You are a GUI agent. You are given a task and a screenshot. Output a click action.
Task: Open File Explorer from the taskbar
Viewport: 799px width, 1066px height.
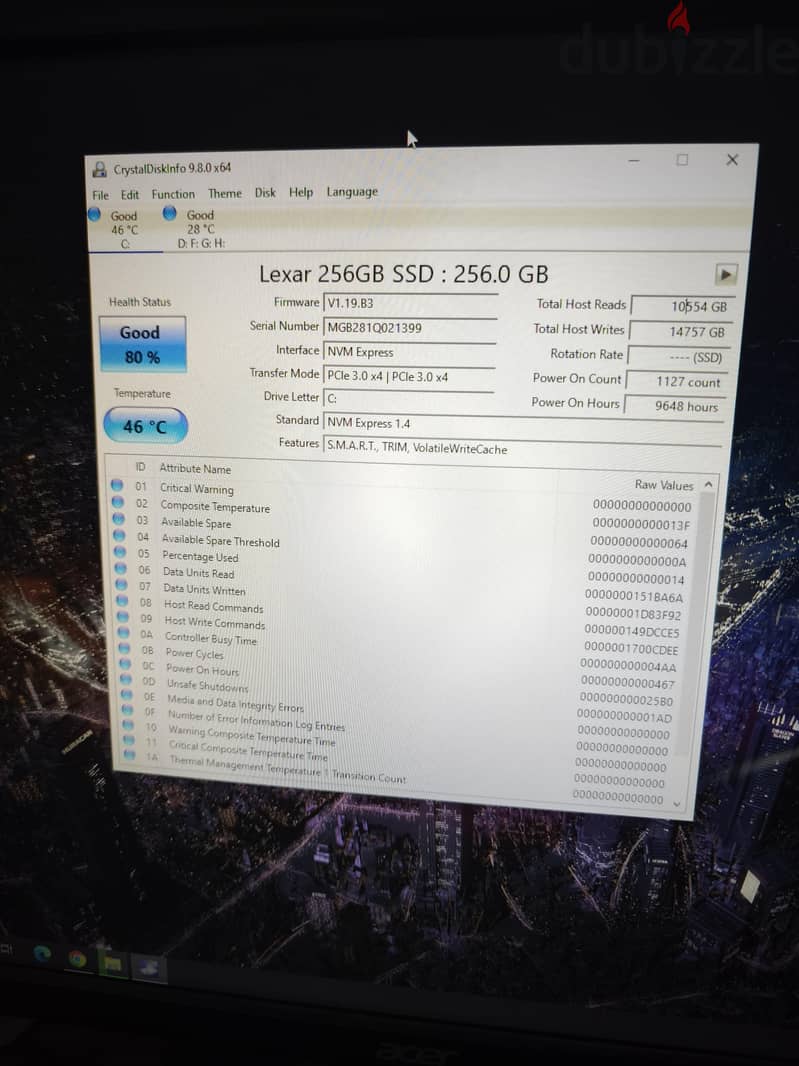pyautogui.click(x=113, y=963)
